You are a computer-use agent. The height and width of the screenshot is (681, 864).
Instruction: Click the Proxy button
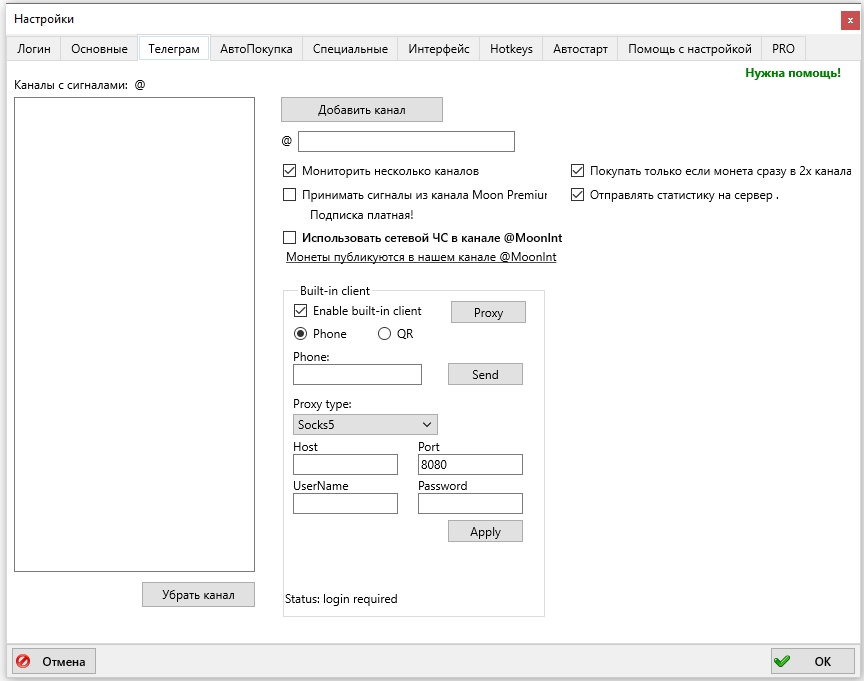(x=488, y=312)
